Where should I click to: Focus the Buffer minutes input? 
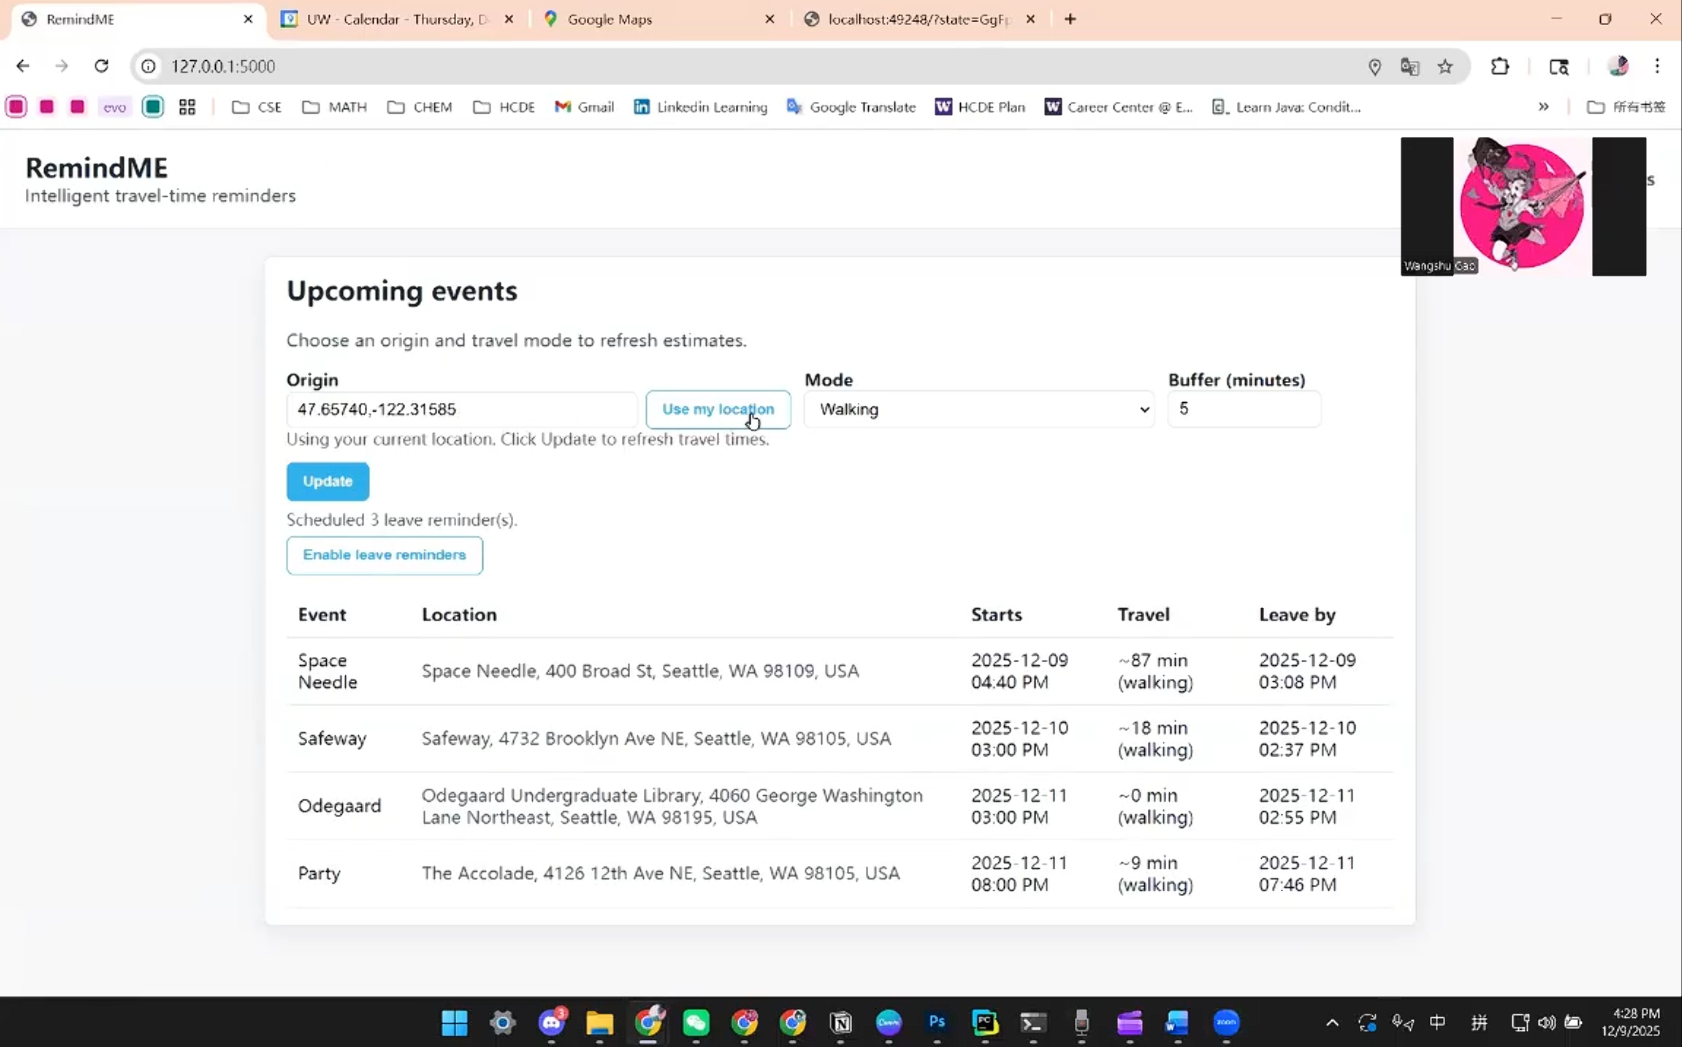point(1244,409)
